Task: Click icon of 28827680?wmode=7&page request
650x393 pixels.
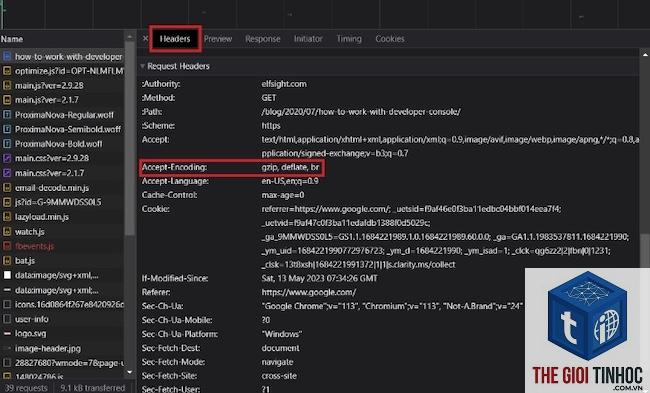Action: tap(7, 363)
